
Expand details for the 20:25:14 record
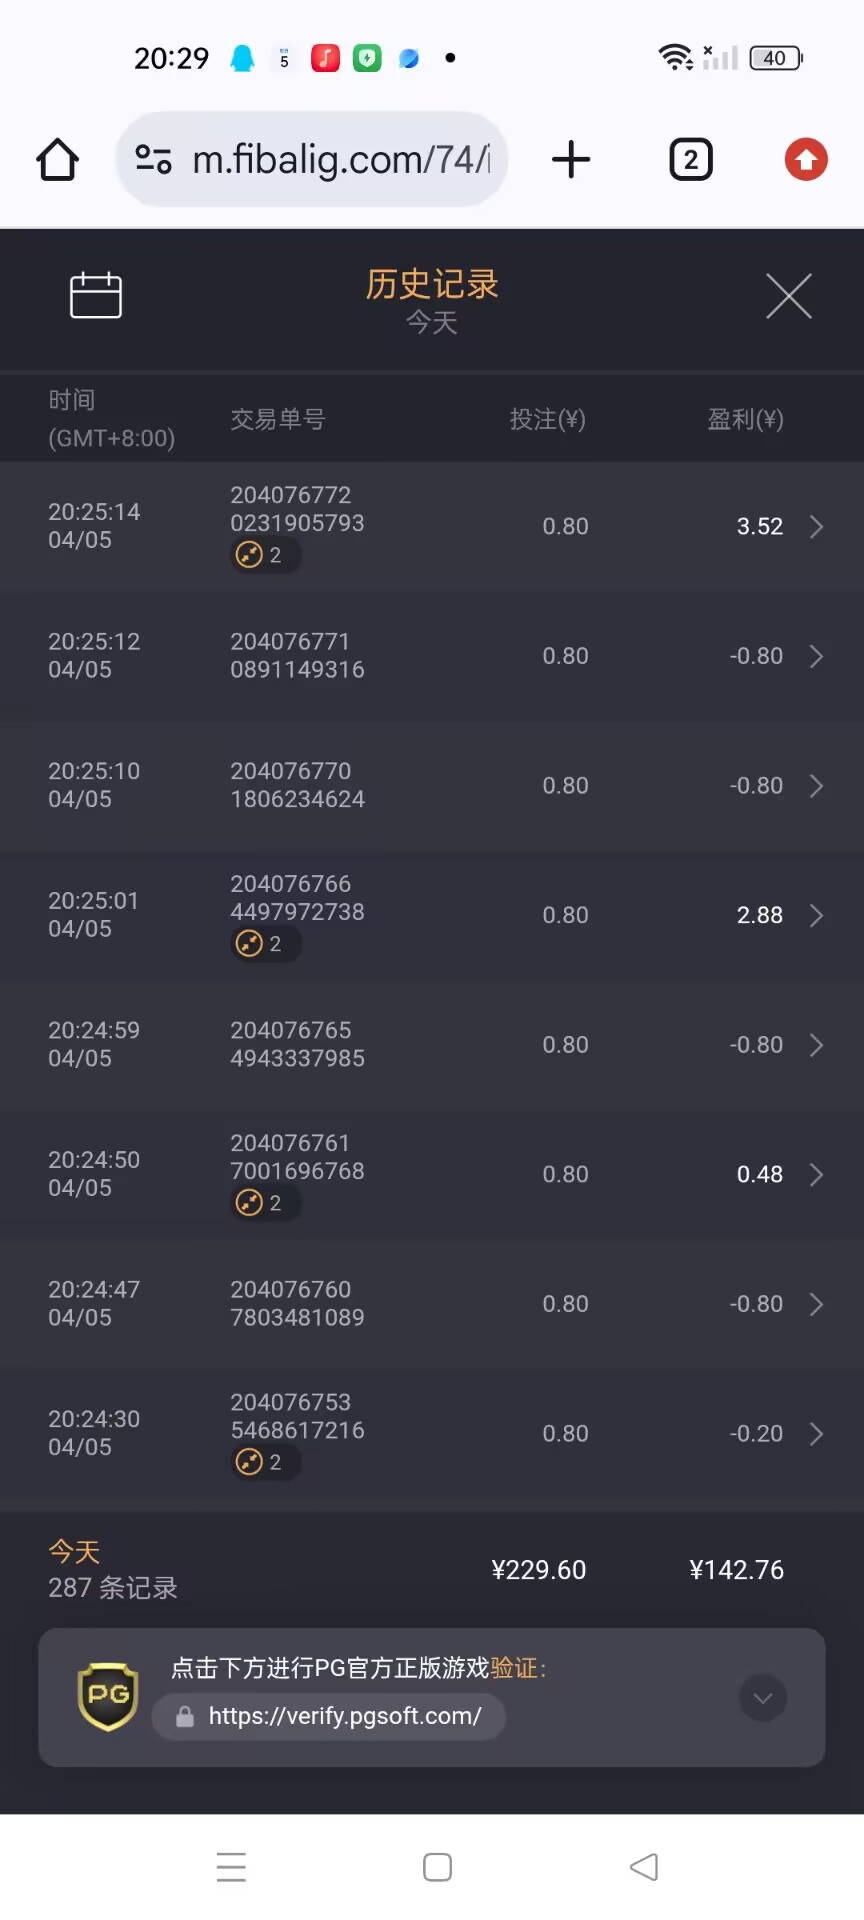point(816,527)
